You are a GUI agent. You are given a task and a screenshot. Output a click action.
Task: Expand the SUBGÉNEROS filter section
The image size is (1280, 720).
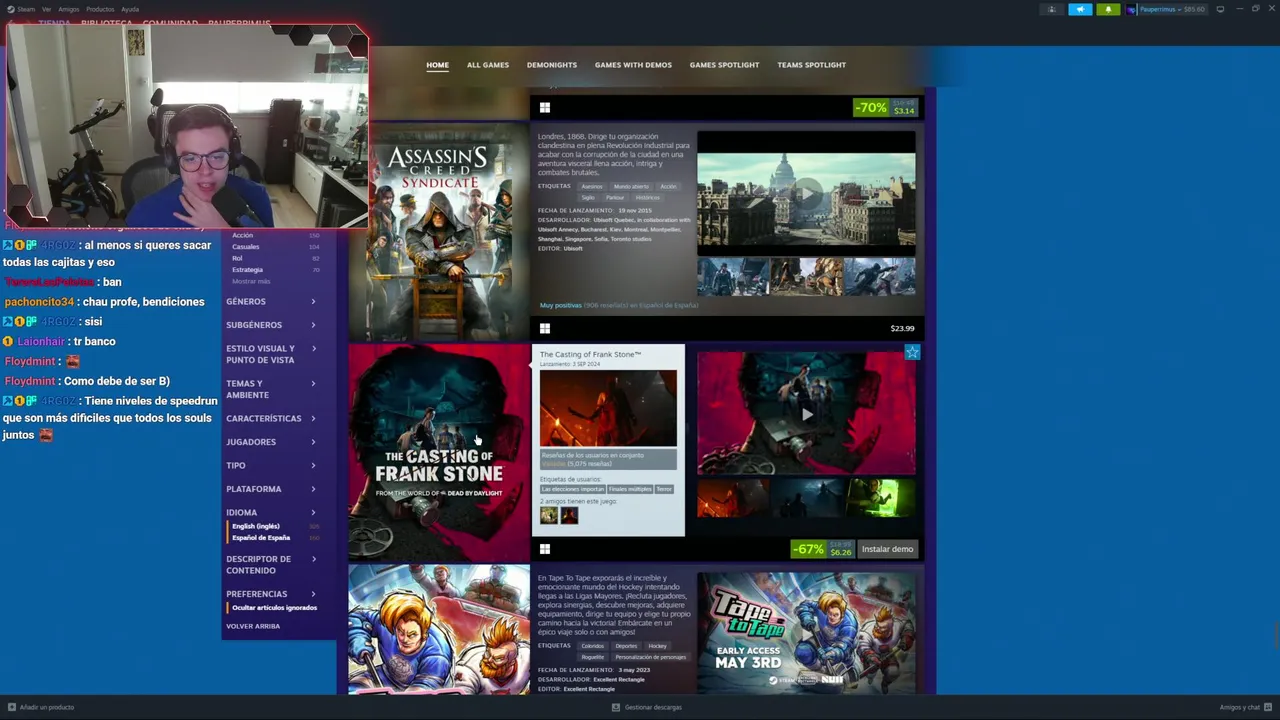click(x=271, y=325)
